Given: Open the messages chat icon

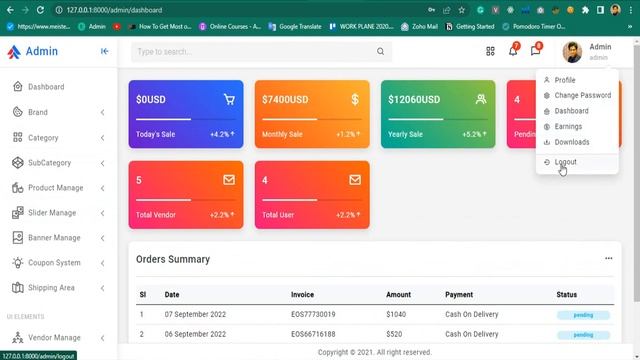Looking at the screenshot, I should [x=535, y=50].
